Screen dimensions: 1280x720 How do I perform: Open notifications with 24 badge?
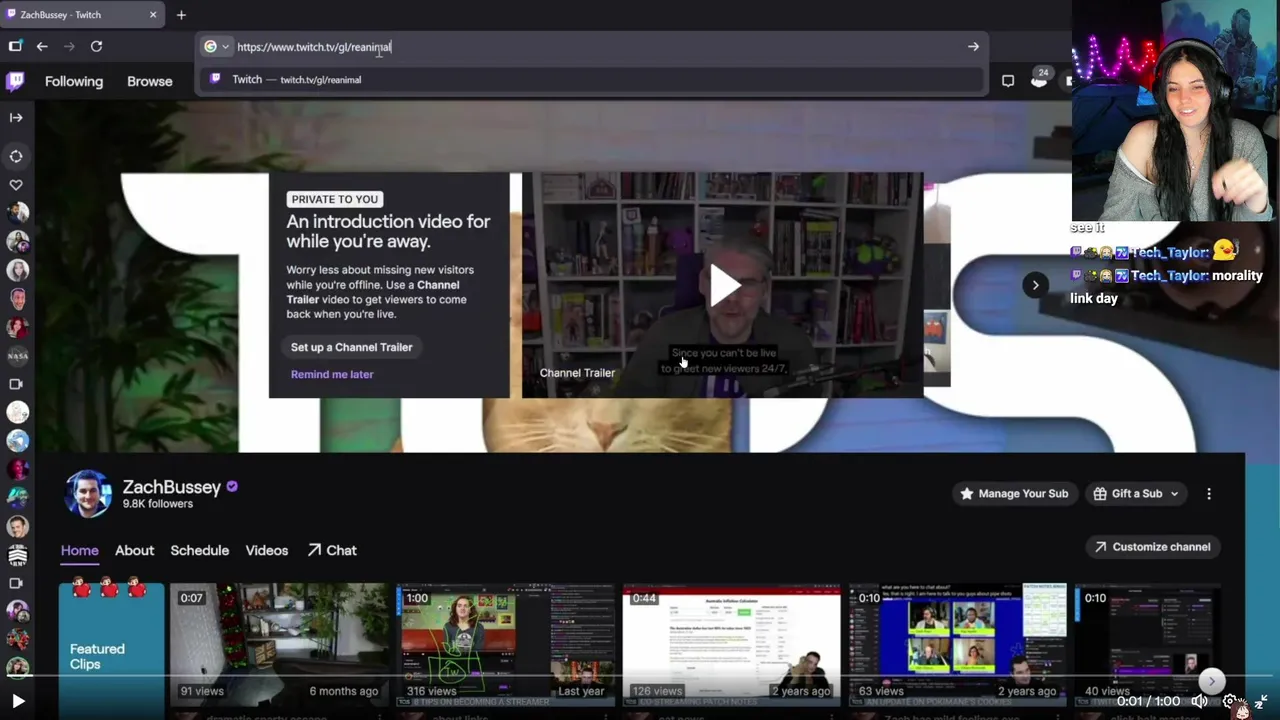(x=1040, y=79)
